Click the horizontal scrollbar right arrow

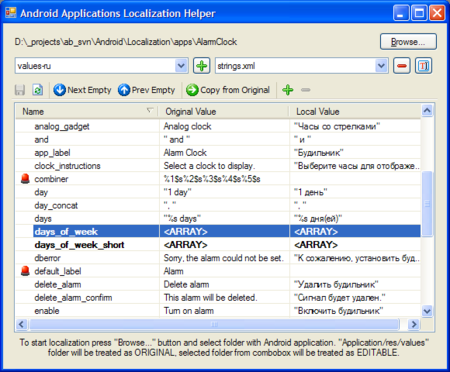[x=414, y=324]
